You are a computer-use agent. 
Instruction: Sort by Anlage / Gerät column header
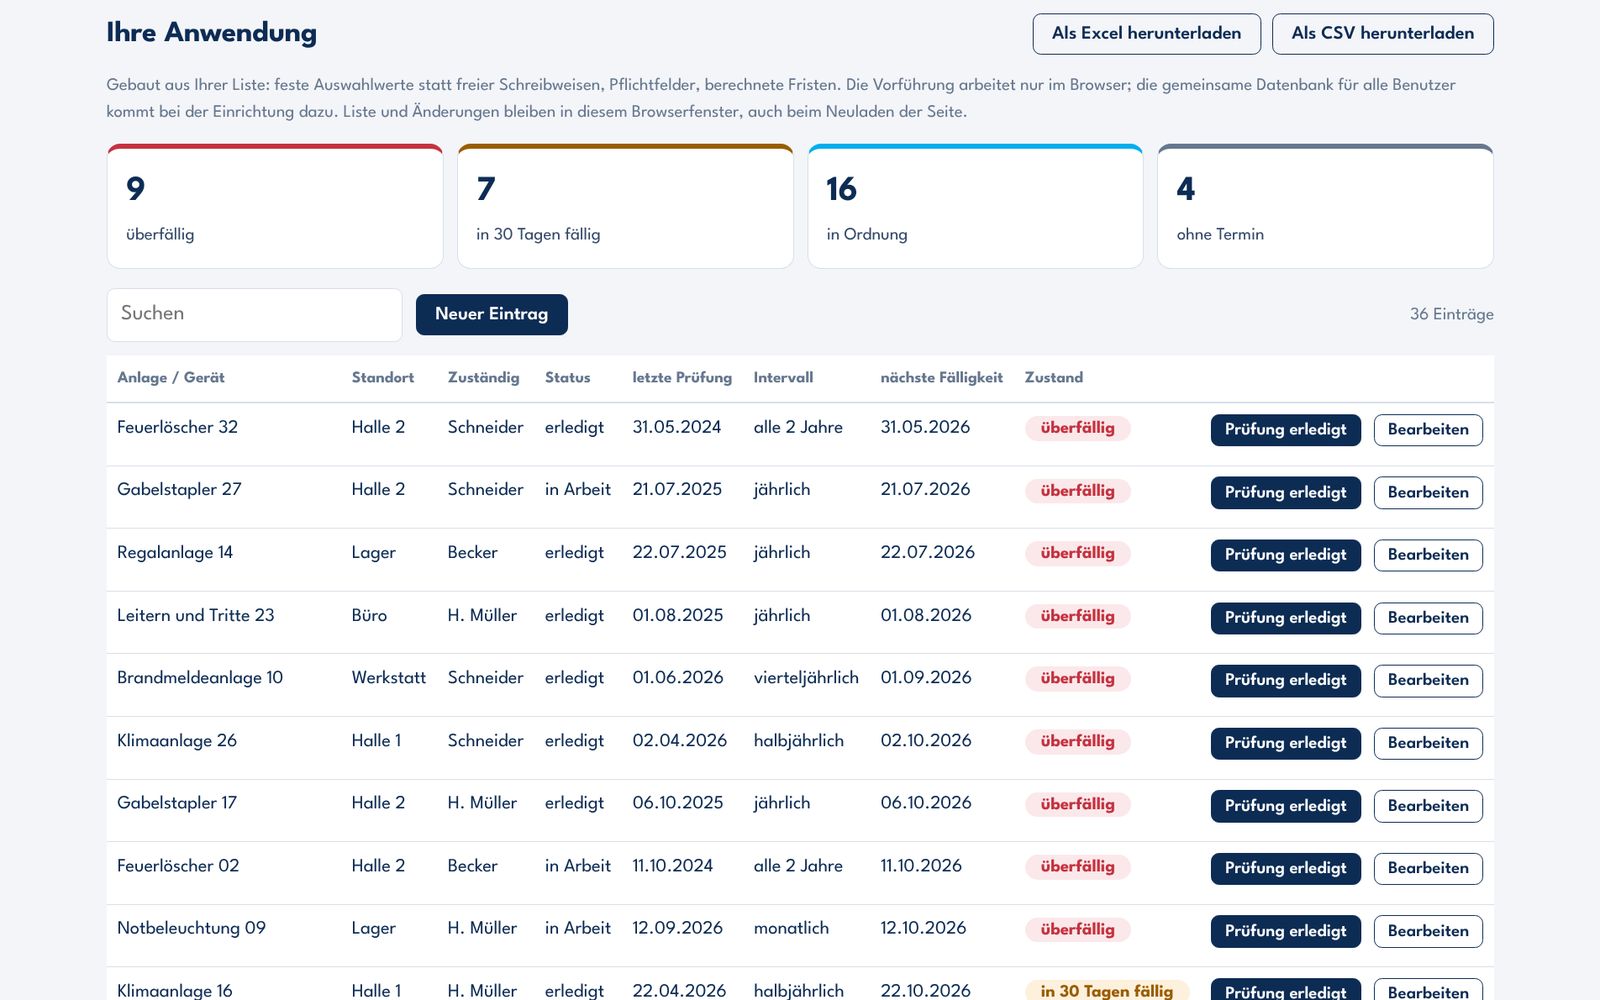click(x=171, y=377)
